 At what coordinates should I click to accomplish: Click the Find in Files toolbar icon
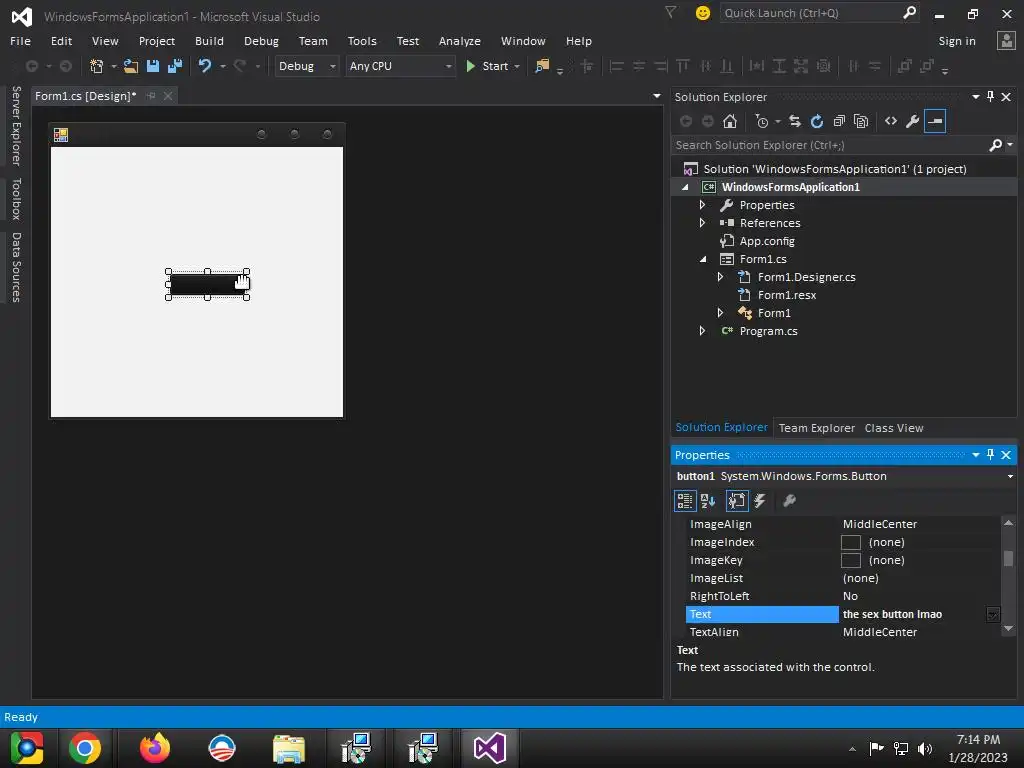542,66
